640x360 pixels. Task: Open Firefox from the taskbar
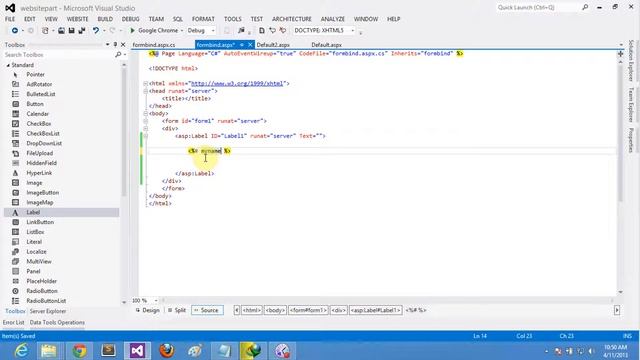pos(167,351)
